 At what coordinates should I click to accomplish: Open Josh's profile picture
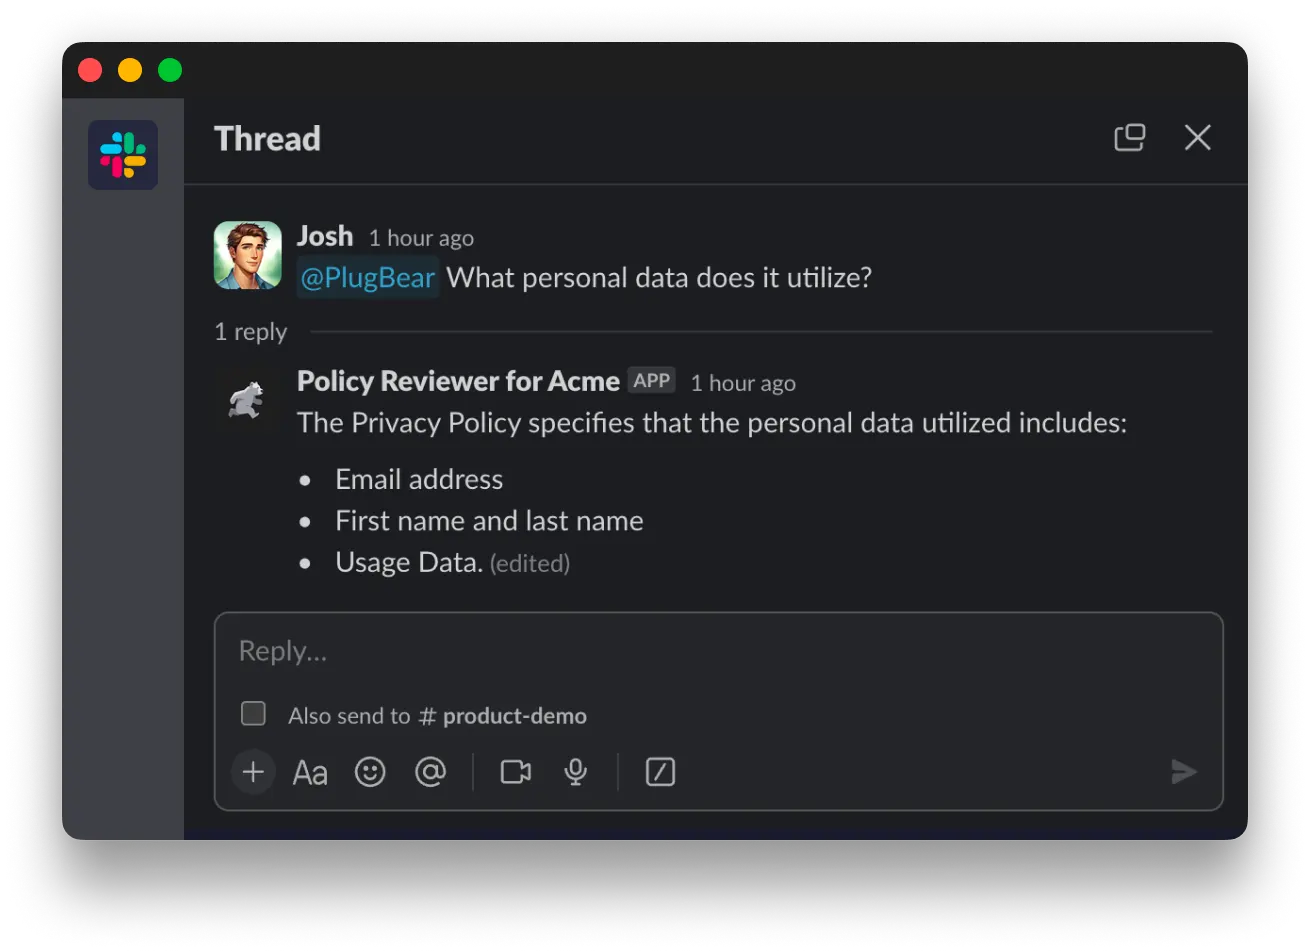coord(248,255)
